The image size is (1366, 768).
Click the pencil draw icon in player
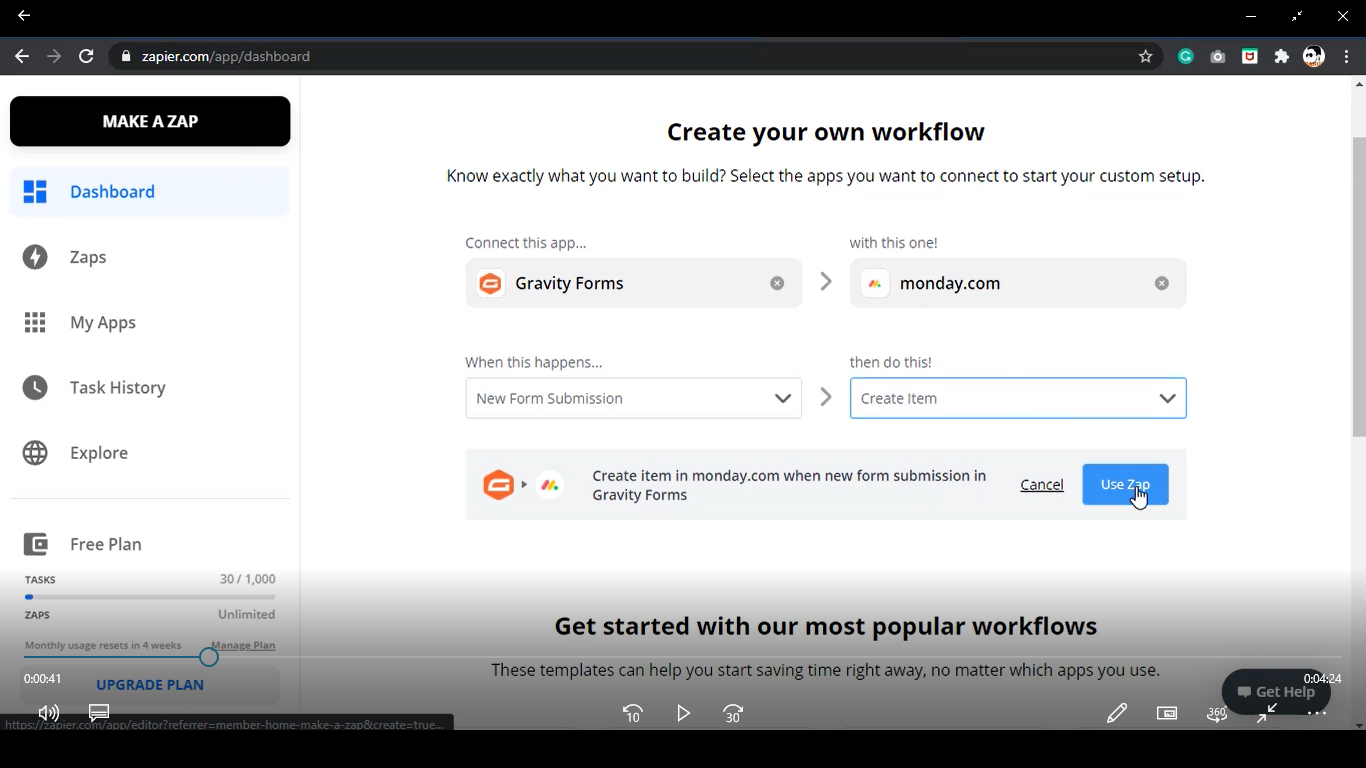click(1117, 713)
